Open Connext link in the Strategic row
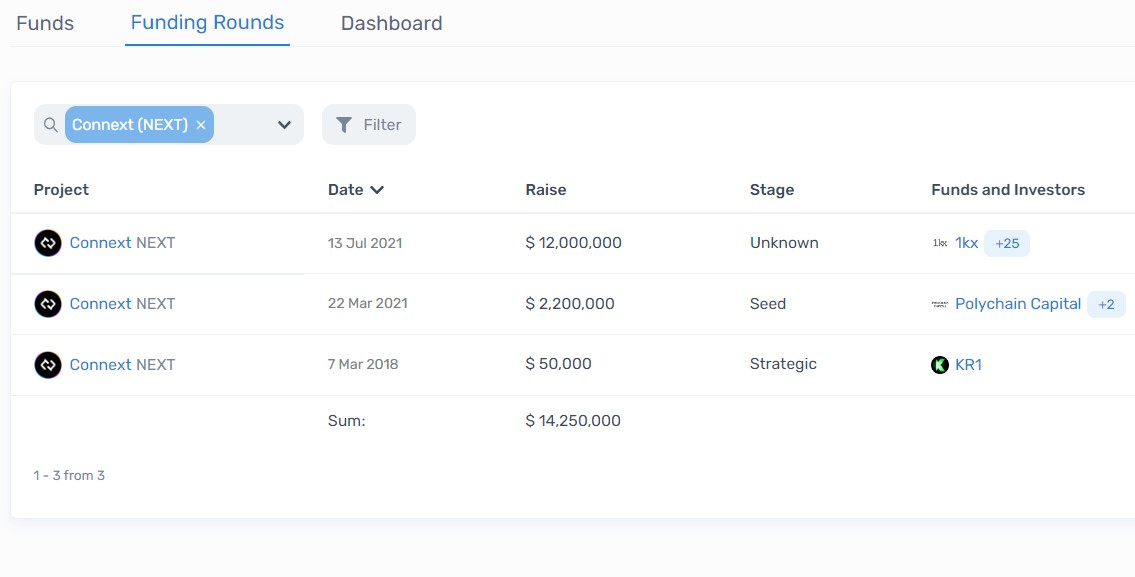 (x=101, y=364)
